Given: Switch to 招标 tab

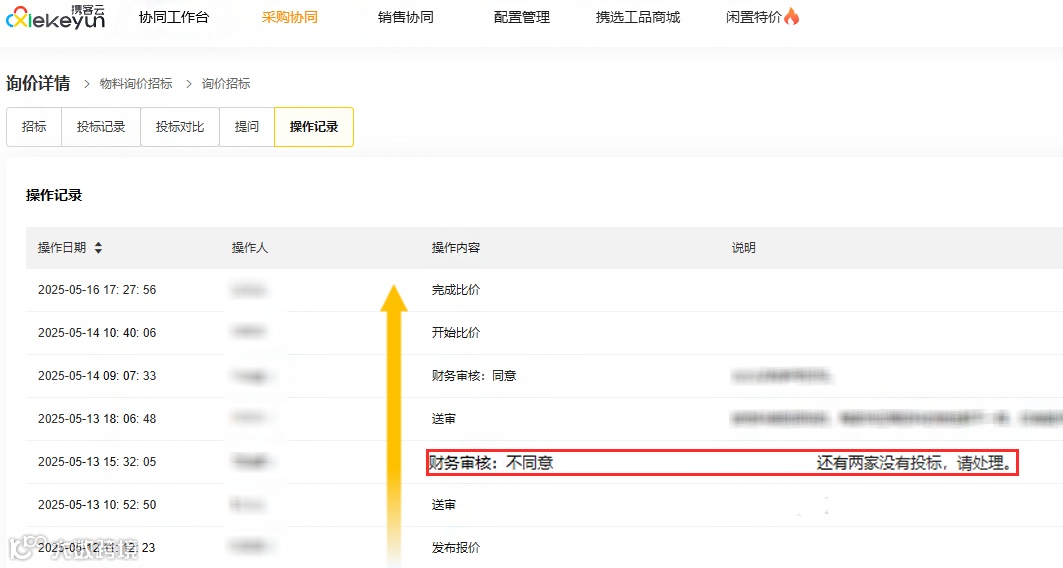Looking at the screenshot, I should [x=34, y=127].
